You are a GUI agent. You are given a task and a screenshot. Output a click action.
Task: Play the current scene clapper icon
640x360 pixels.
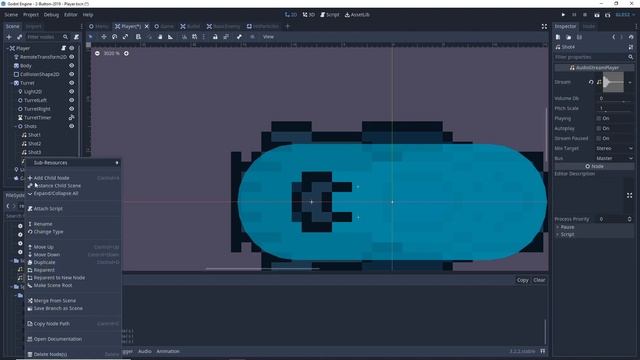pyautogui.click(x=597, y=15)
